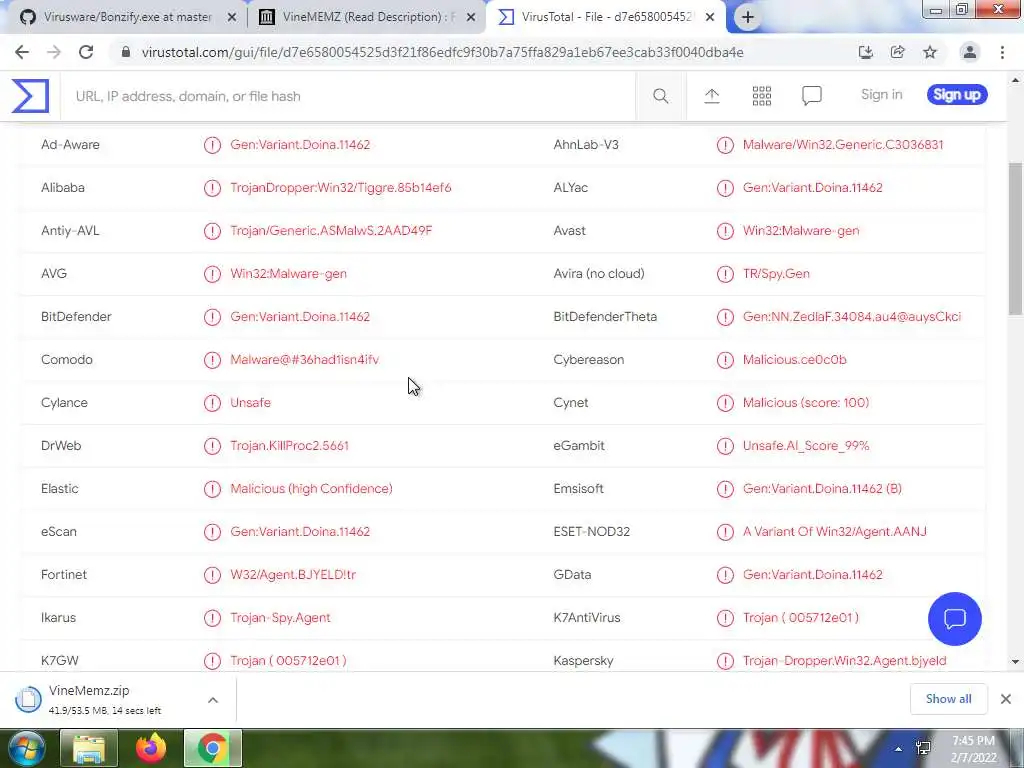Click the install app icon in address bar
Screen dimensions: 1024x768
[865, 52]
